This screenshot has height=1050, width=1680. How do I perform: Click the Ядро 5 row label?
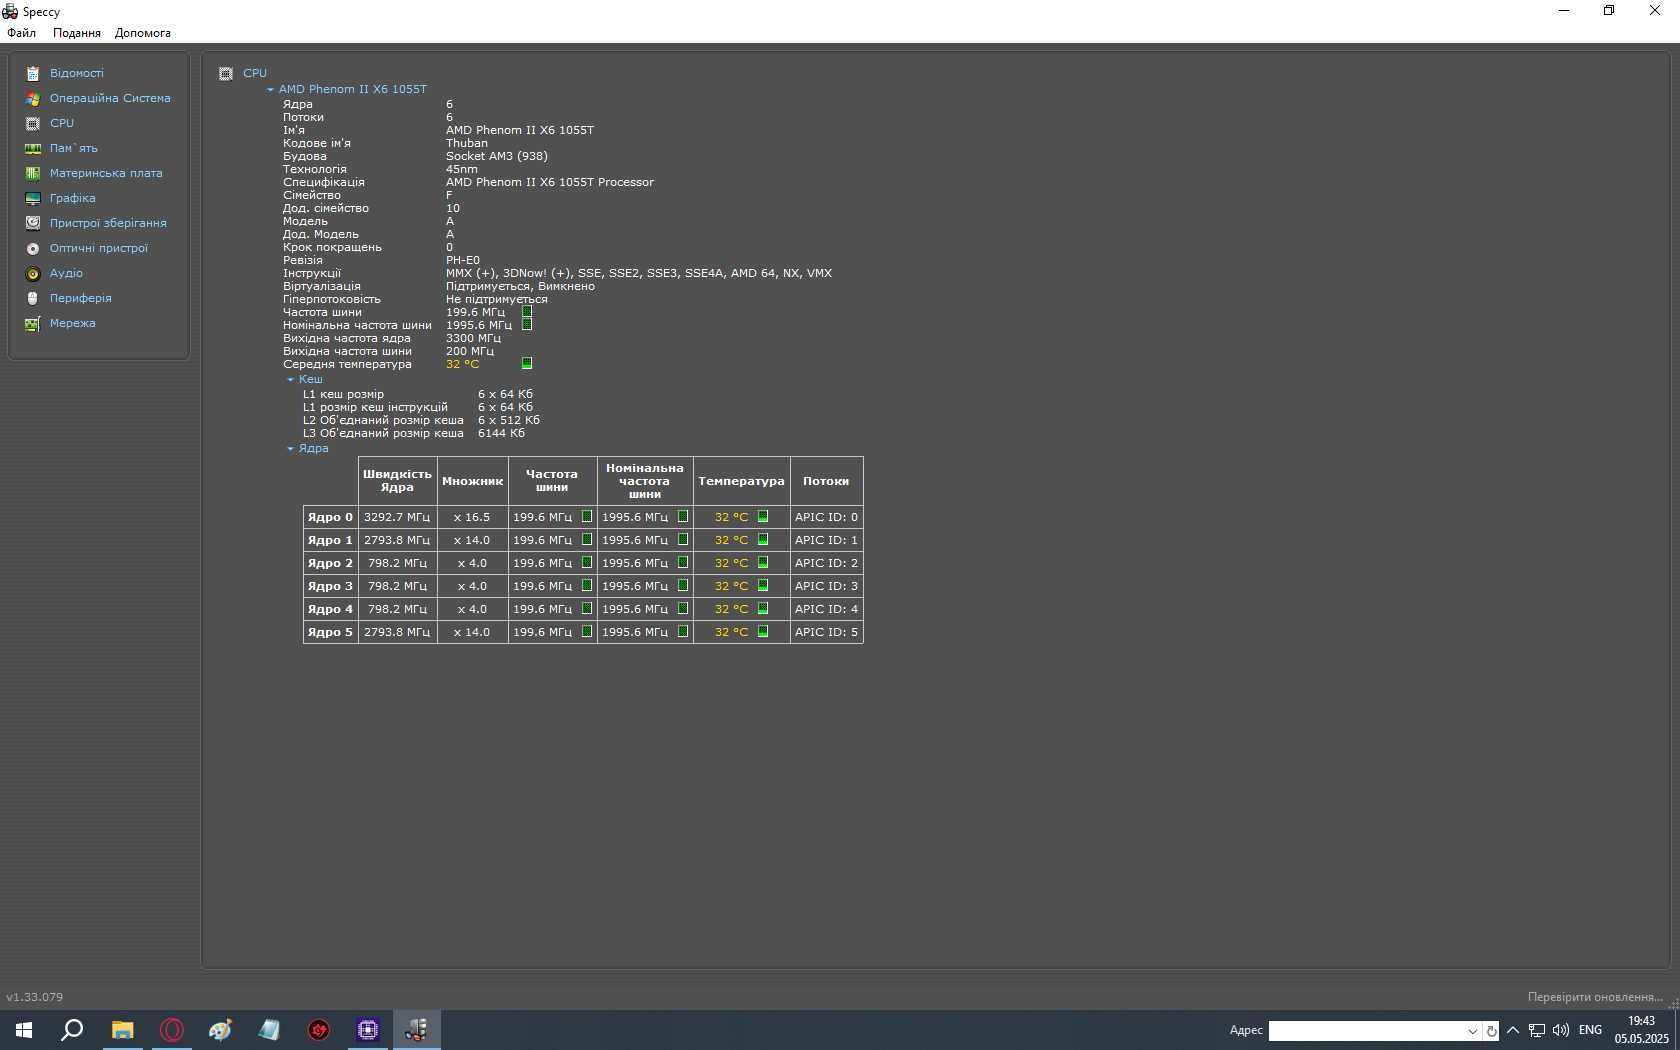coord(330,632)
